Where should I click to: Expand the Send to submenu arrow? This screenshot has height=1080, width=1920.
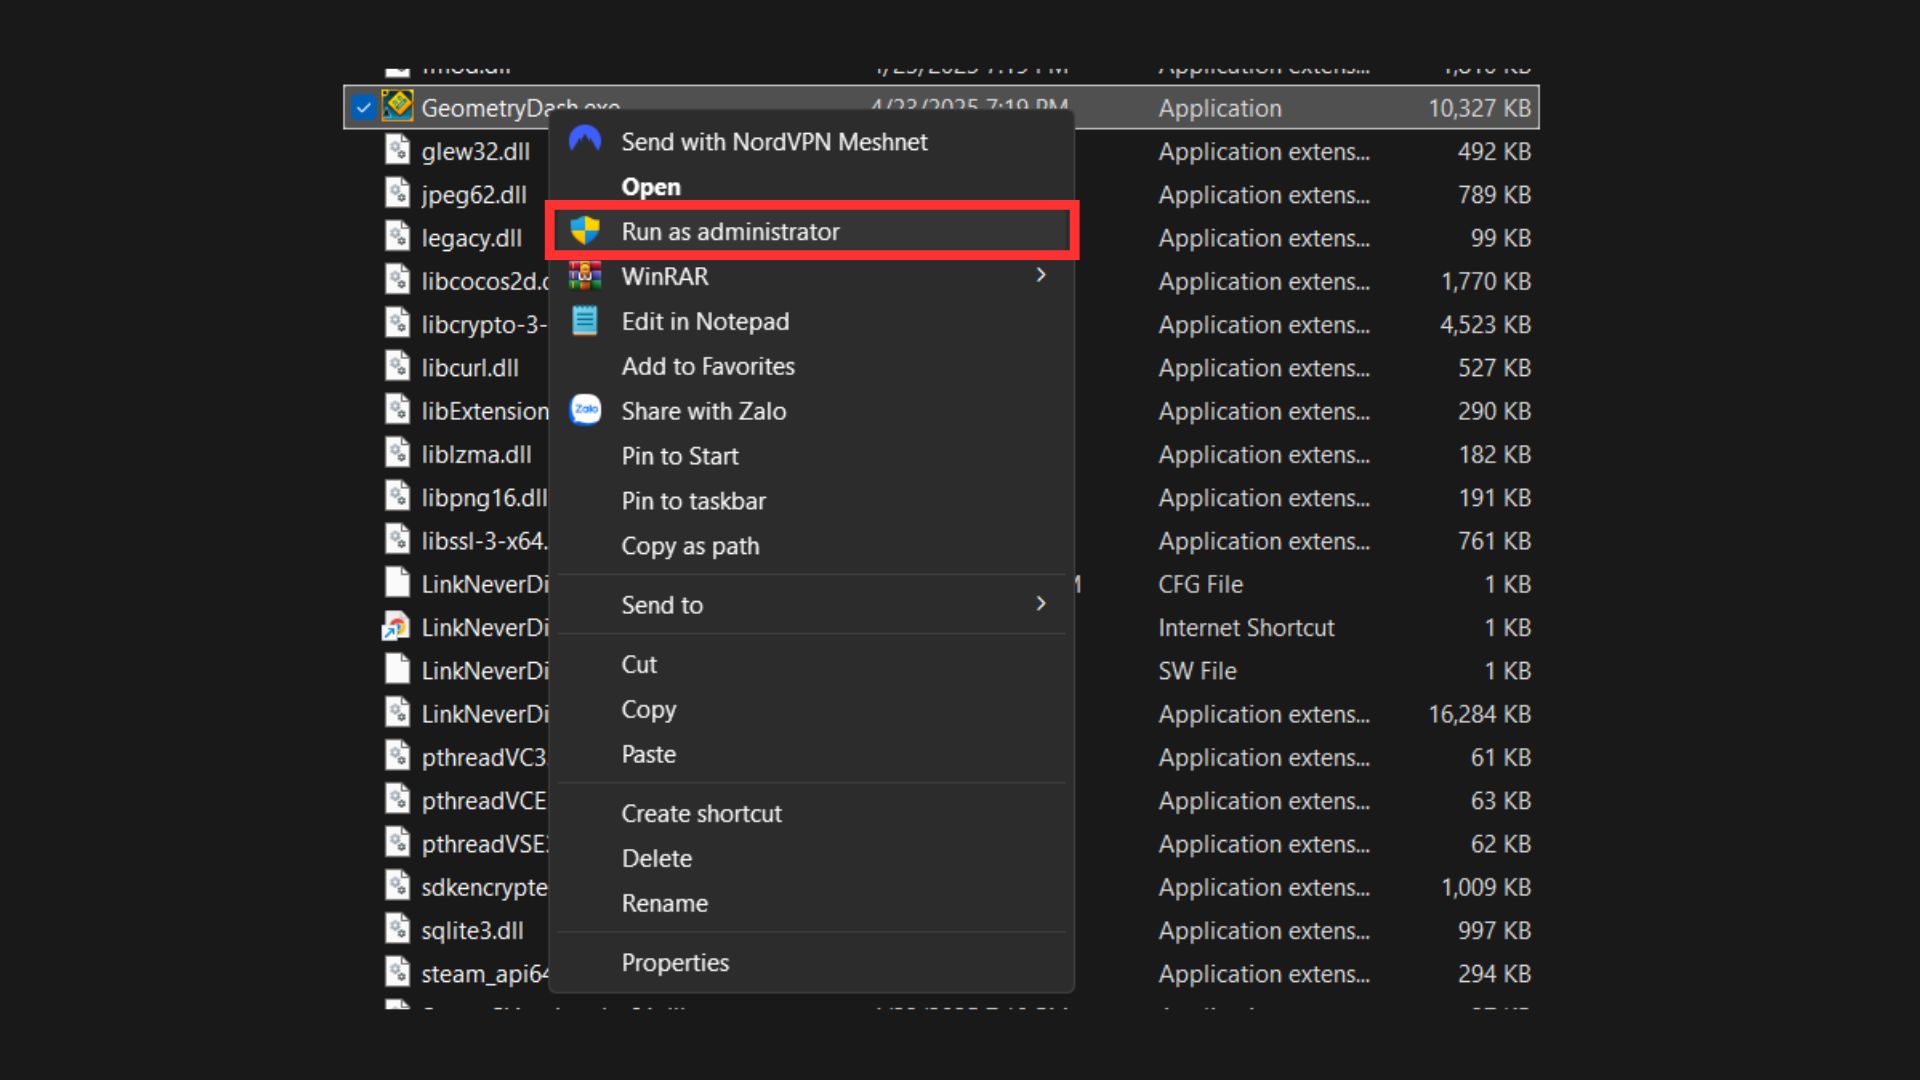point(1041,604)
